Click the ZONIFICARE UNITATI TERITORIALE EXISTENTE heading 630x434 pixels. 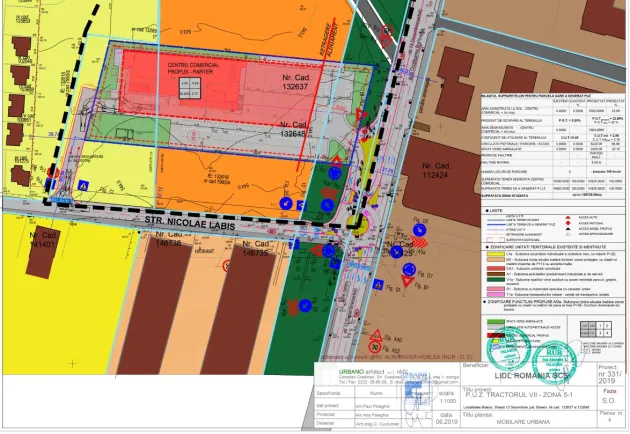548,247
